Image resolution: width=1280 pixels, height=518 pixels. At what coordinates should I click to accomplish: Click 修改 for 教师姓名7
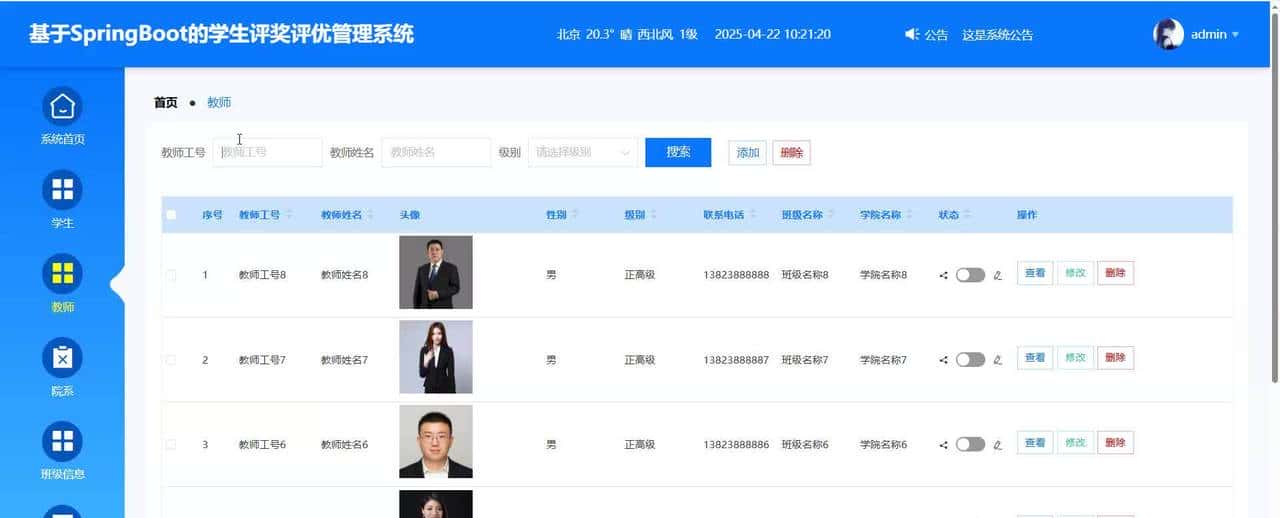point(1075,358)
